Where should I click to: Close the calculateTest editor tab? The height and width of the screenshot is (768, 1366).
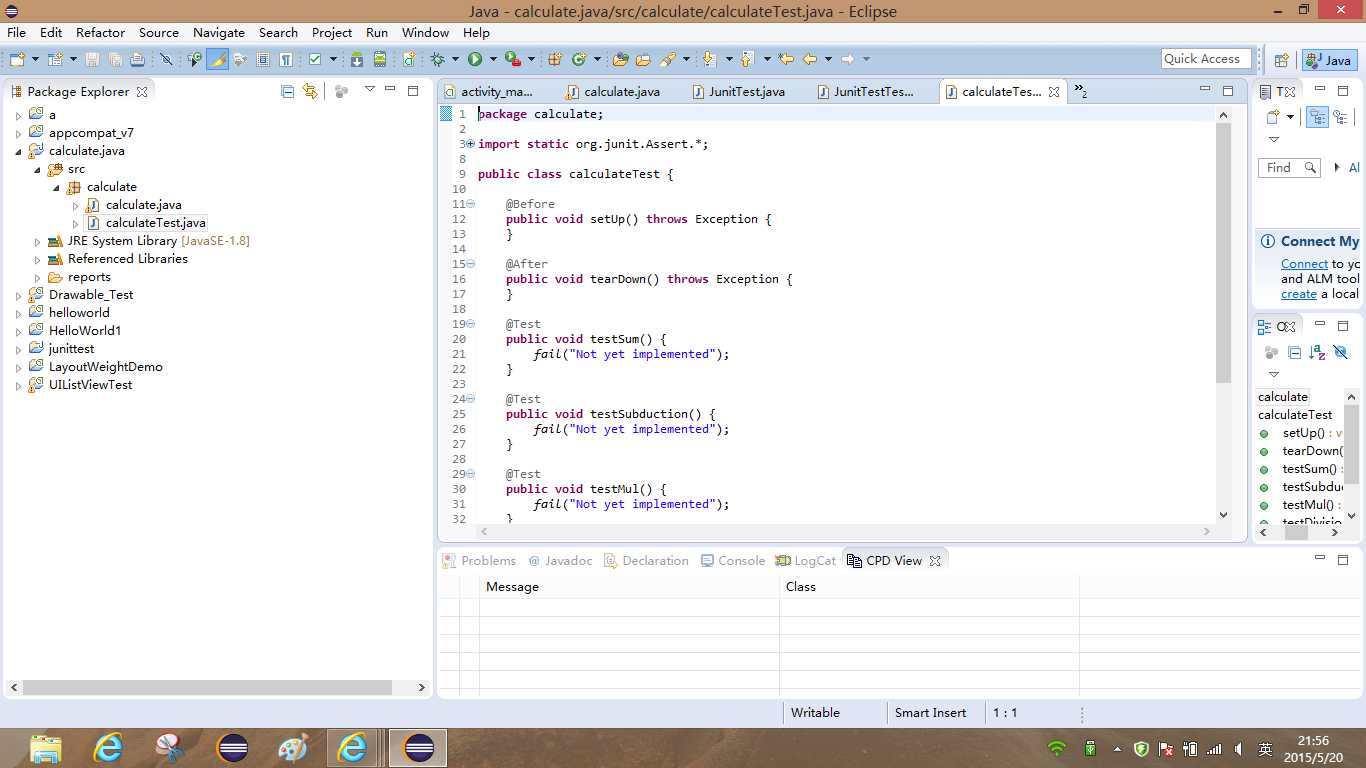click(x=1054, y=92)
